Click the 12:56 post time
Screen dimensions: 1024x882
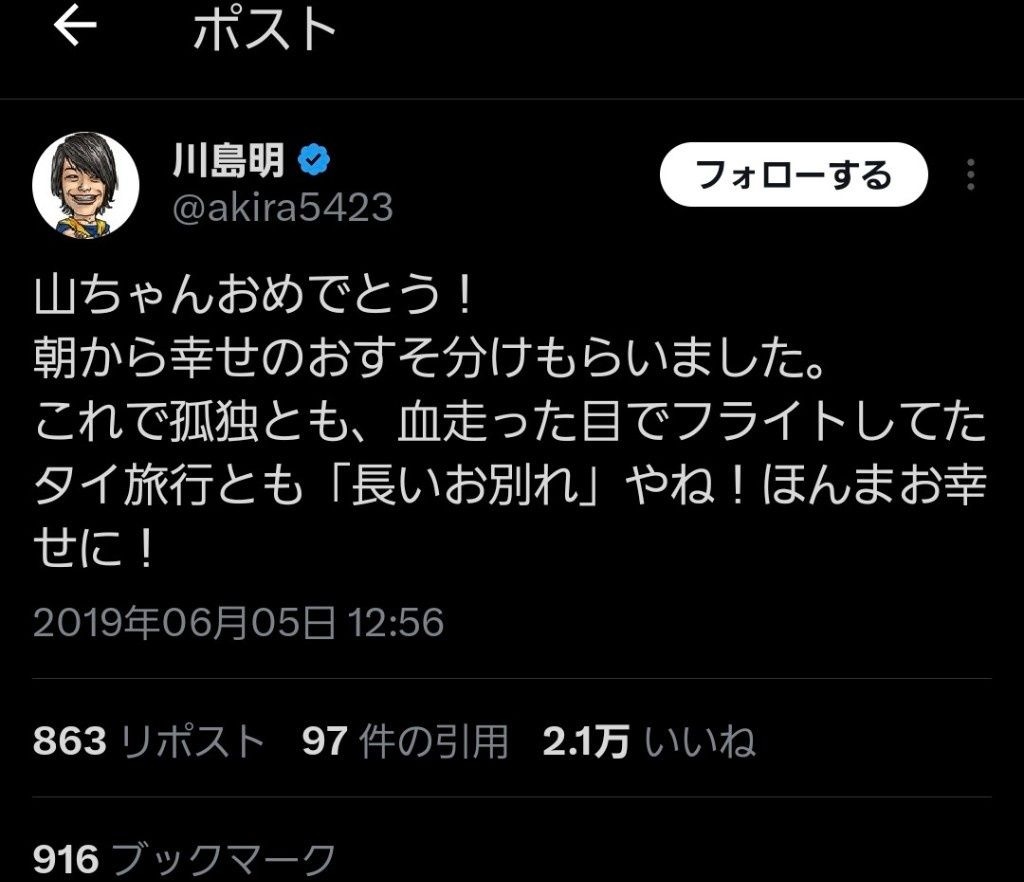coord(396,622)
